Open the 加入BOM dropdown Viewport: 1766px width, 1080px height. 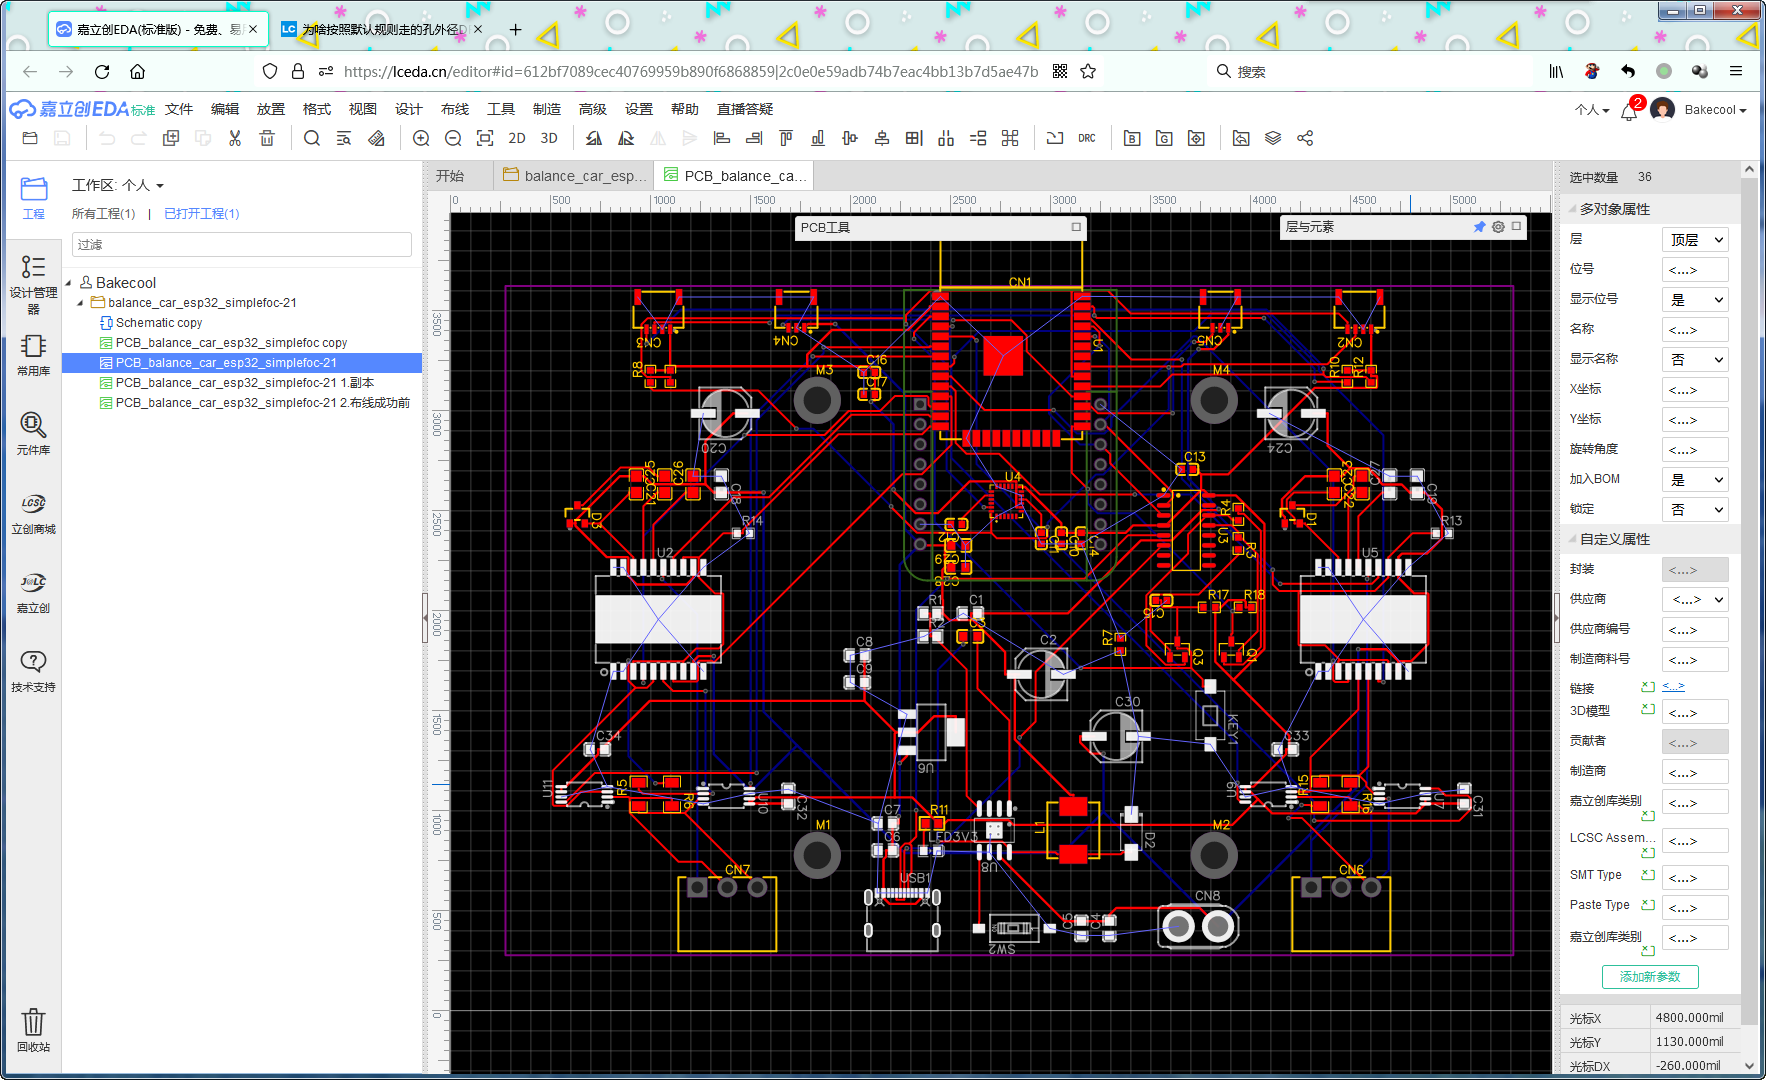tap(1695, 480)
